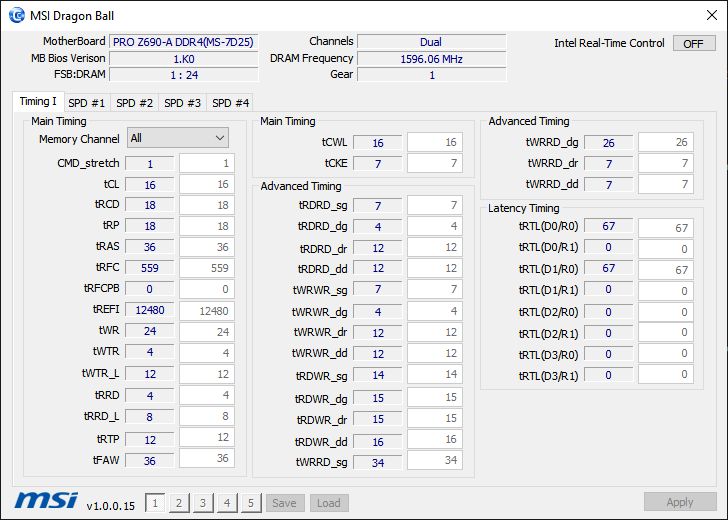
Task: Select profile slot 1 button
Action: coord(155,503)
